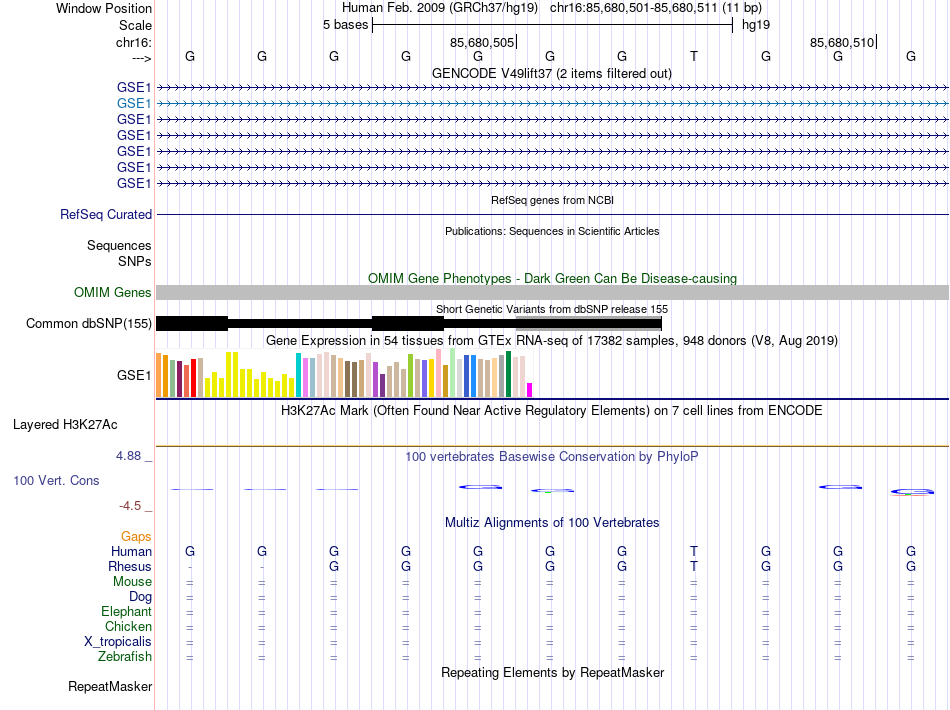
Task: Open the RefSeq Curated track label
Action: pos(106,214)
